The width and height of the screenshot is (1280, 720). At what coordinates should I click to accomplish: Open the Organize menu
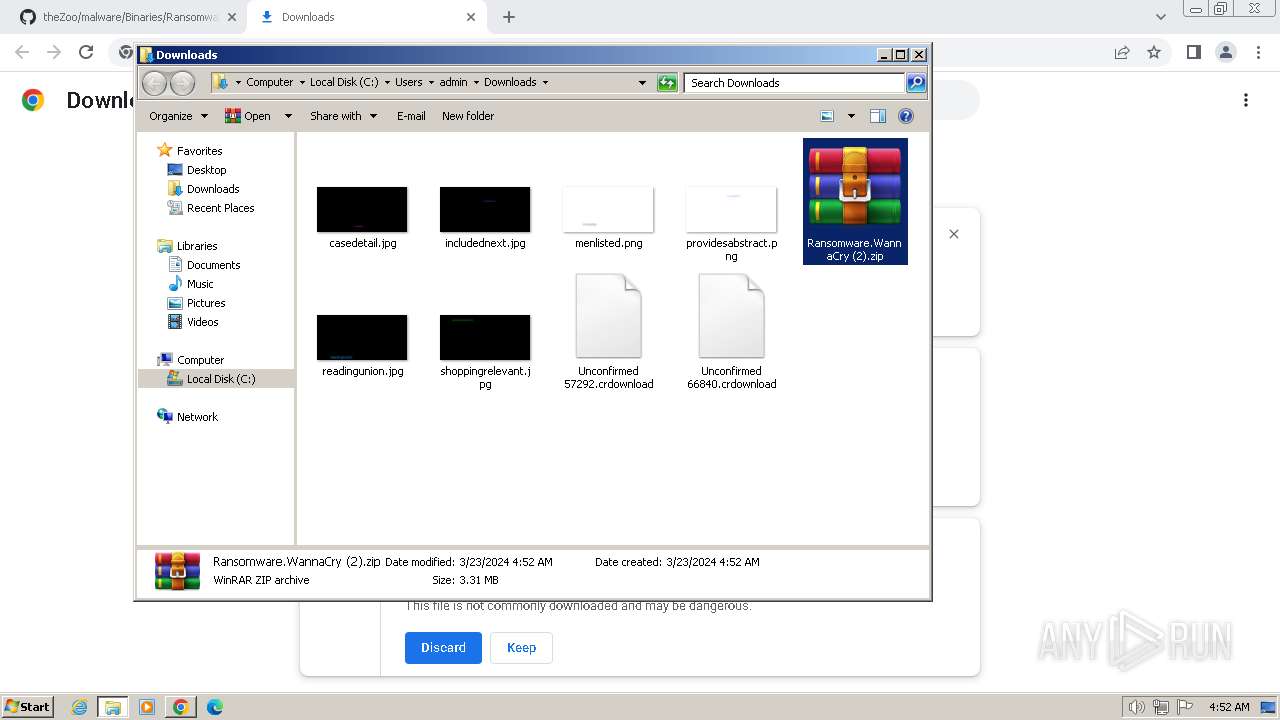click(178, 116)
